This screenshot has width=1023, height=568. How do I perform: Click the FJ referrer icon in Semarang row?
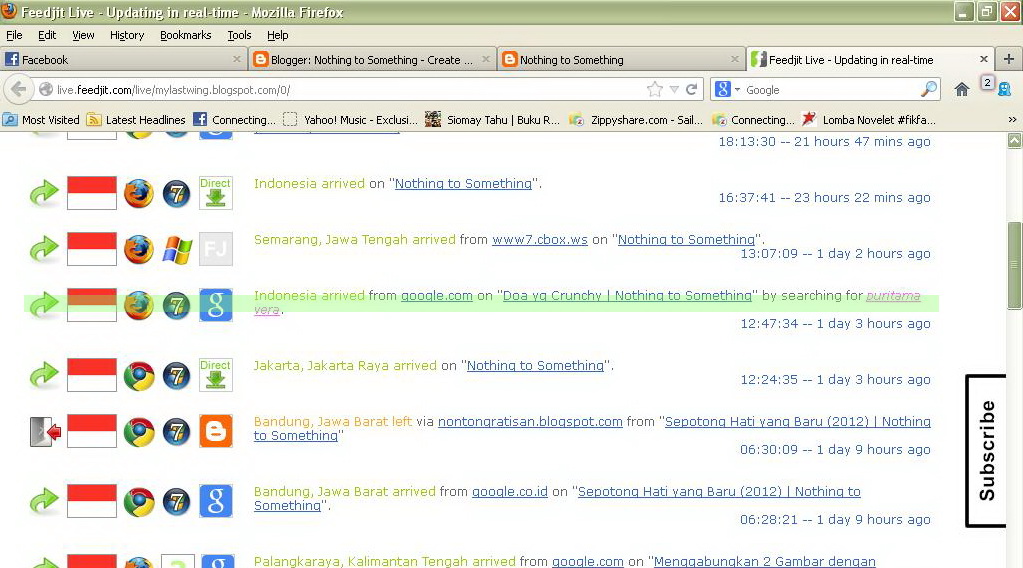[x=215, y=249]
